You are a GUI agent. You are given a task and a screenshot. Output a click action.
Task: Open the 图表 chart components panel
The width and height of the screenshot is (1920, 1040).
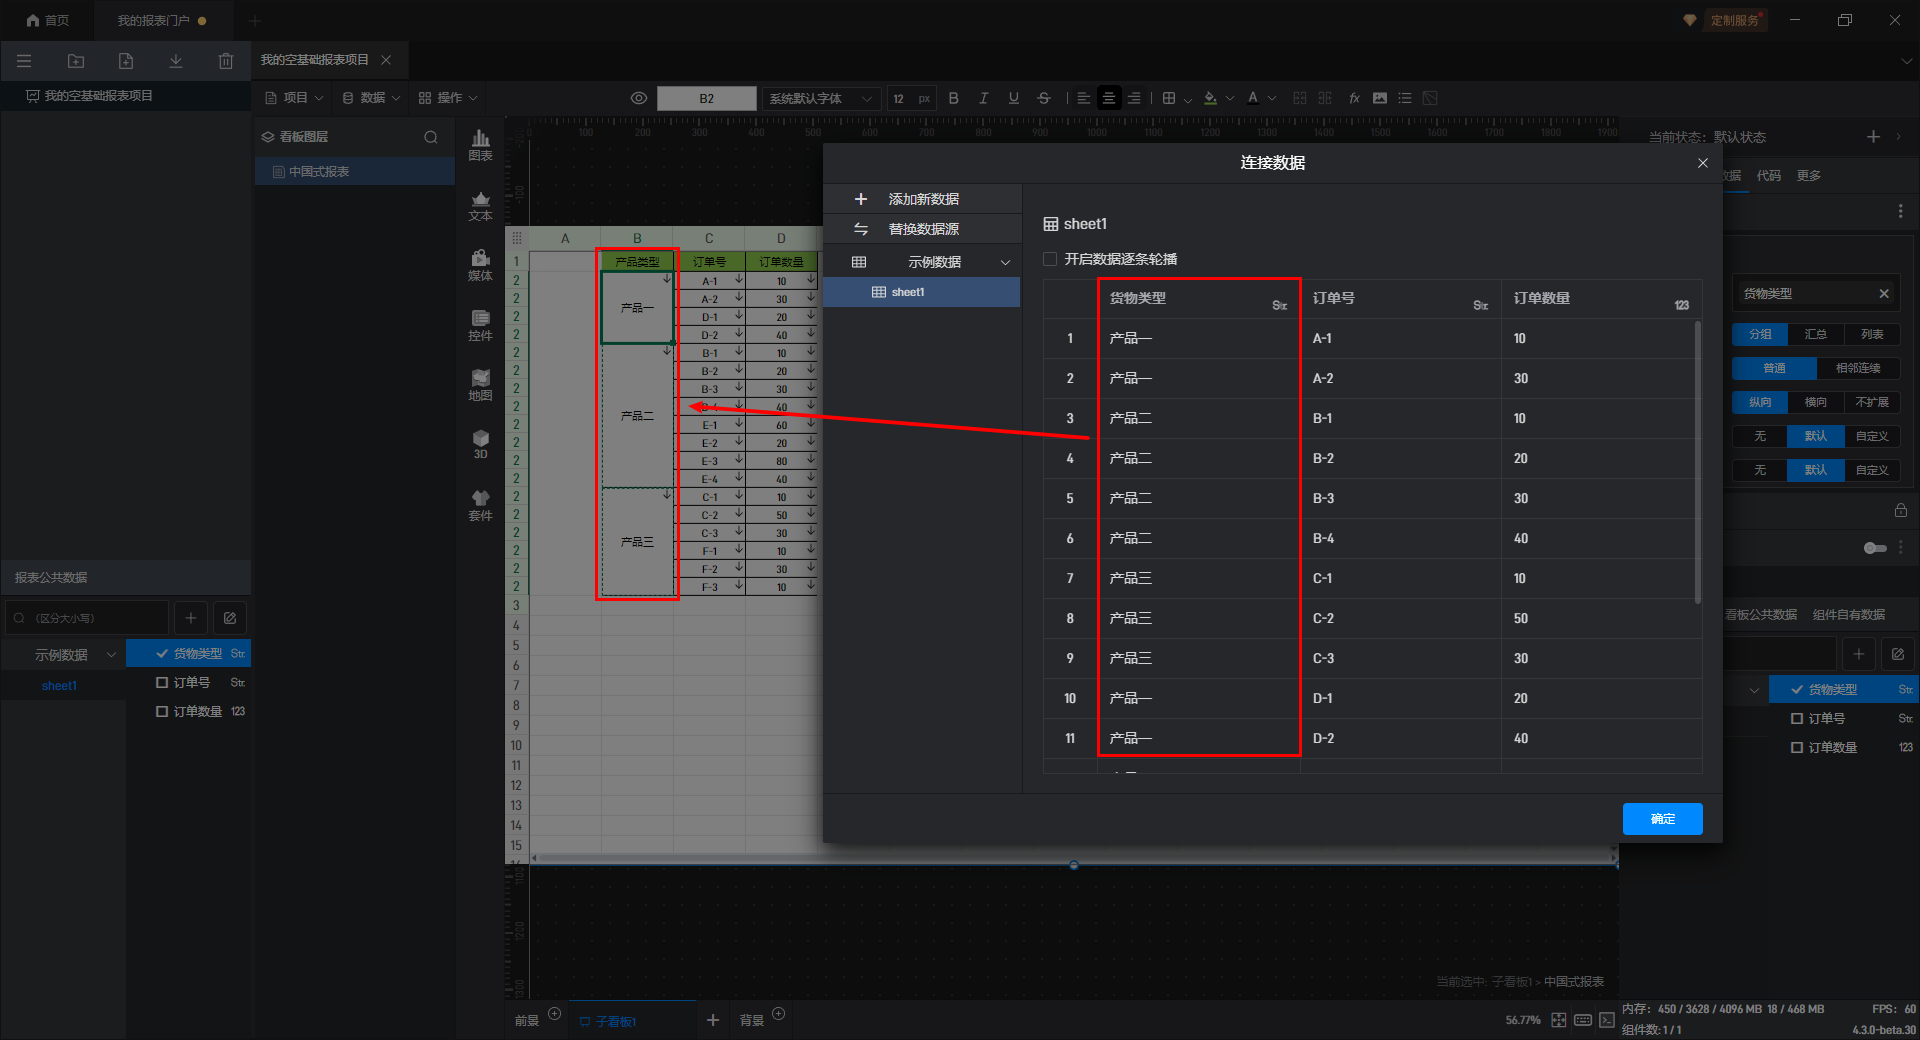(x=480, y=145)
